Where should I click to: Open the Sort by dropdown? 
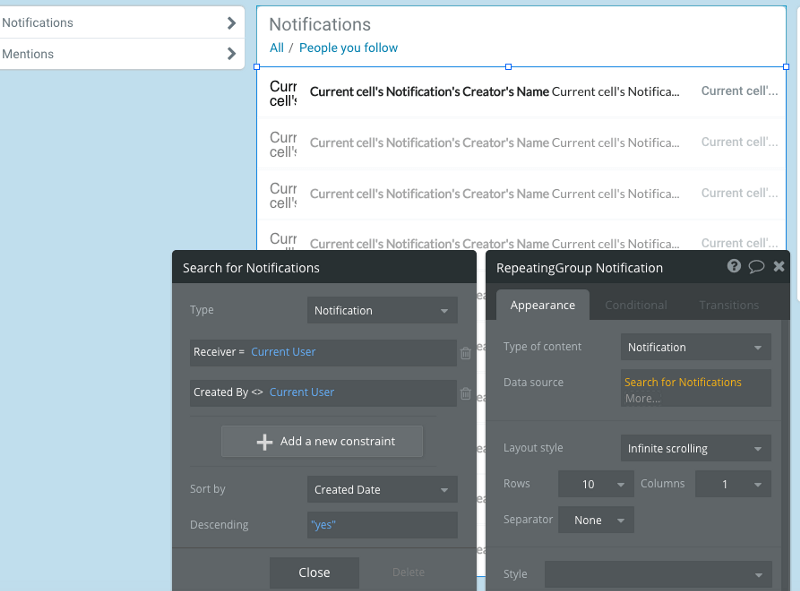382,489
